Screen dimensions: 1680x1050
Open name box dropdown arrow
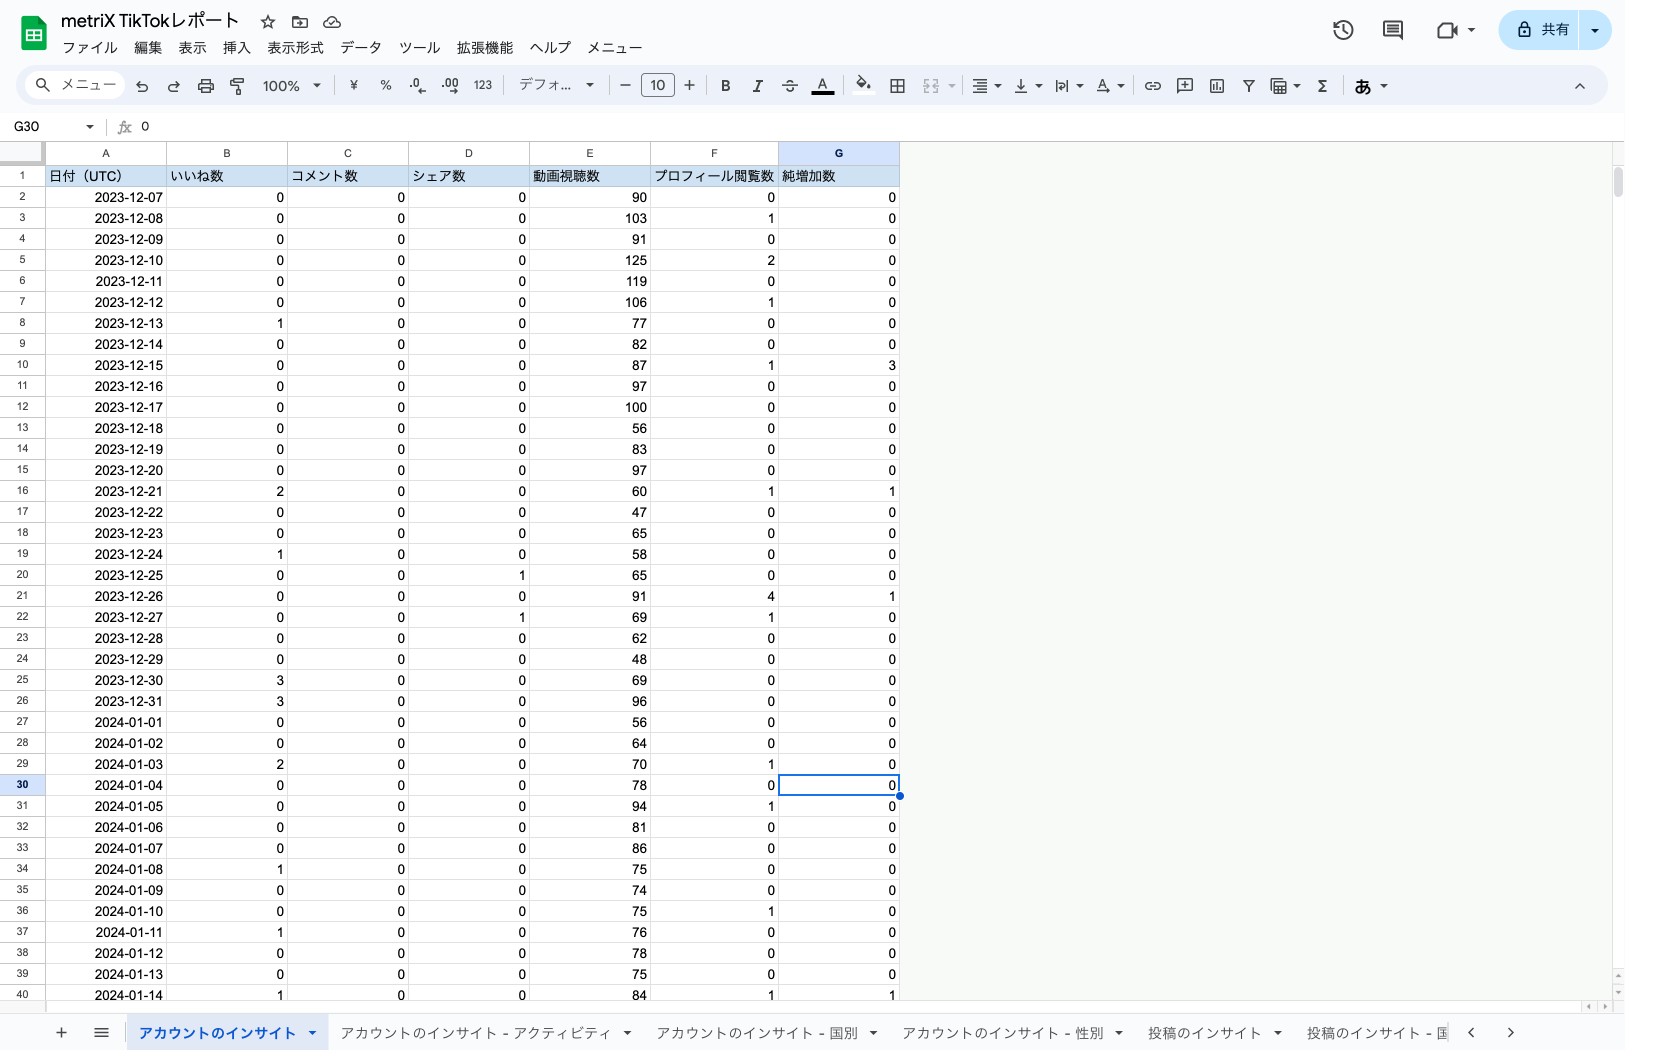90,127
